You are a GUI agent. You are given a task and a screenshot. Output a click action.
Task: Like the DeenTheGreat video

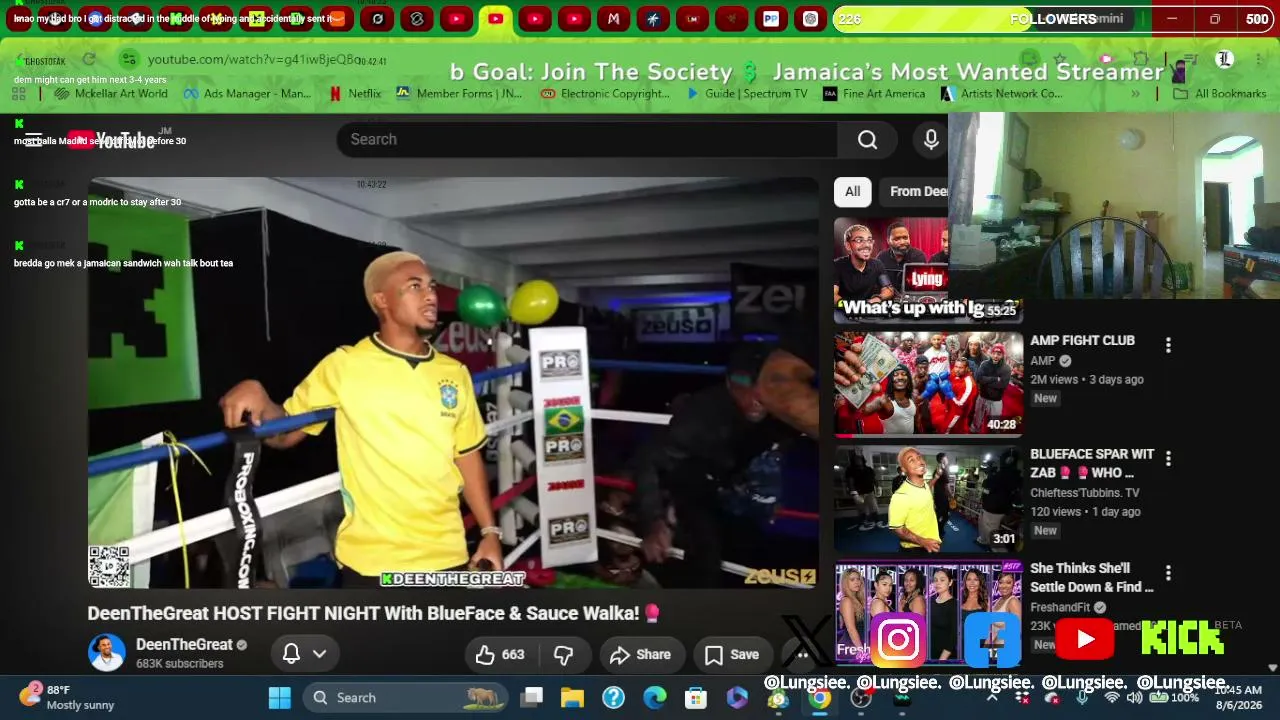tap(500, 654)
